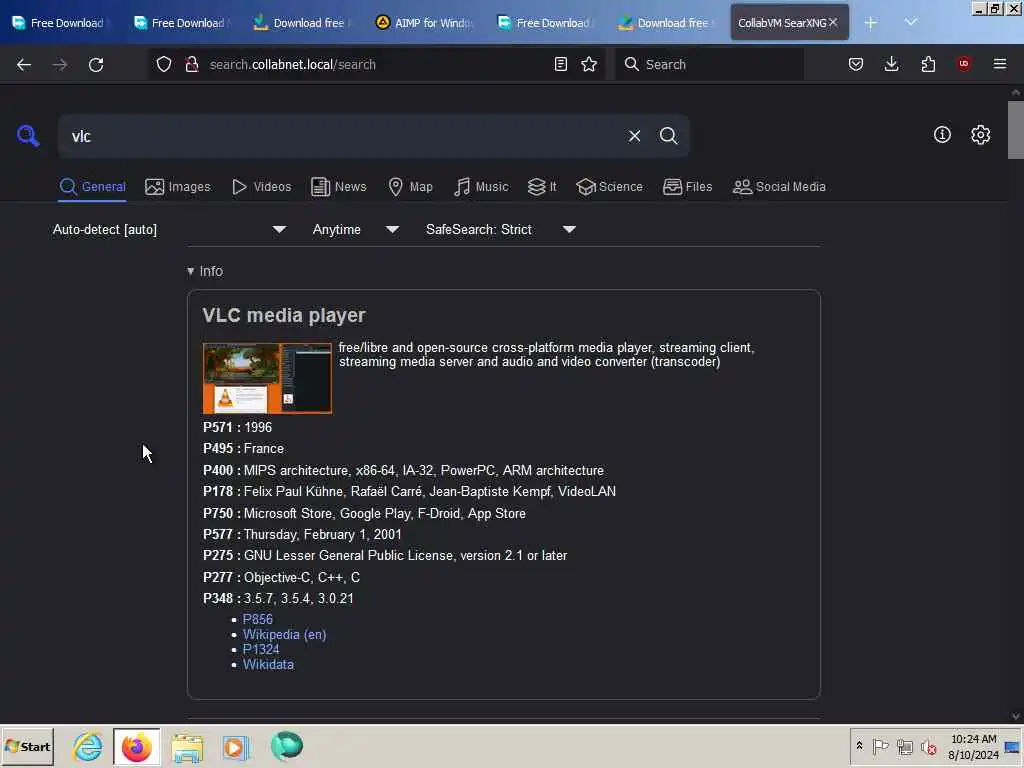Open uBlock Origin extension icon

pyautogui.click(x=964, y=63)
